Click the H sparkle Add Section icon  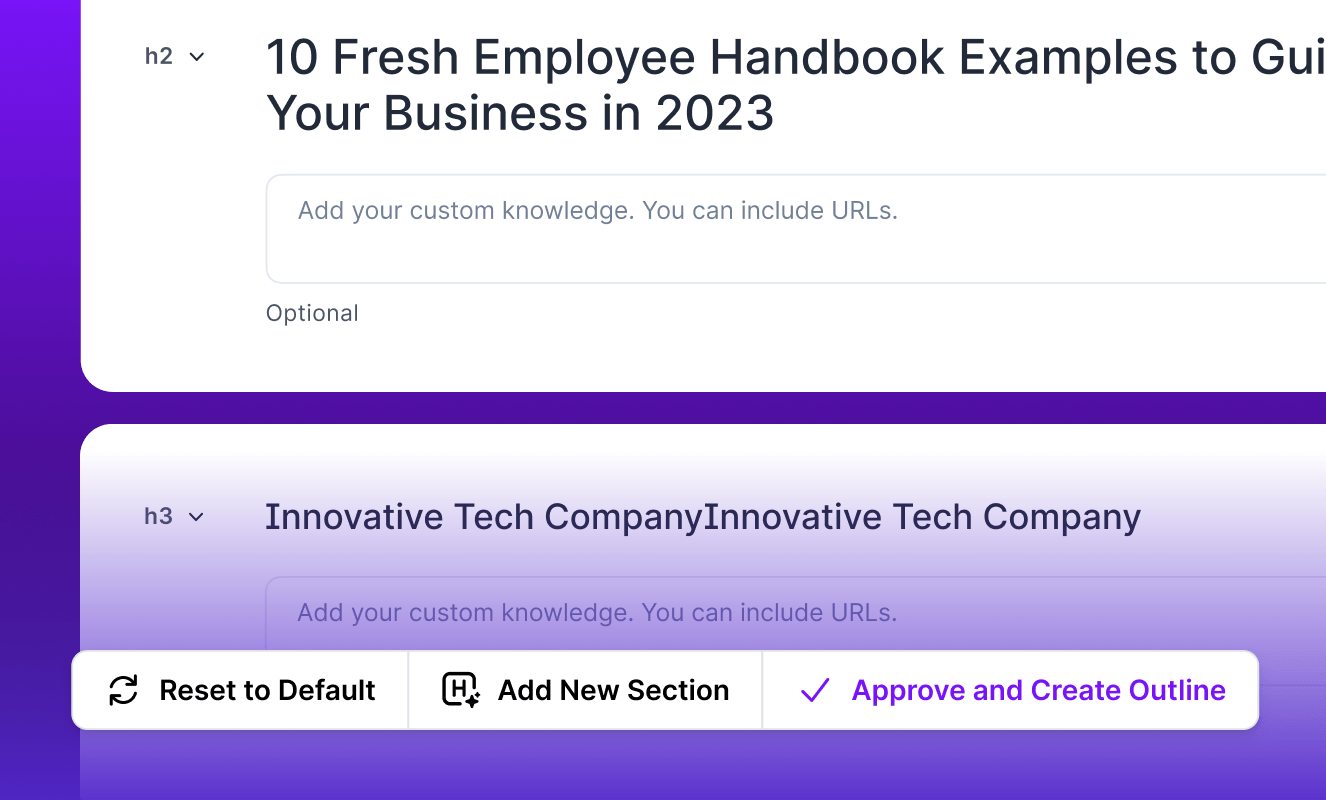point(460,690)
